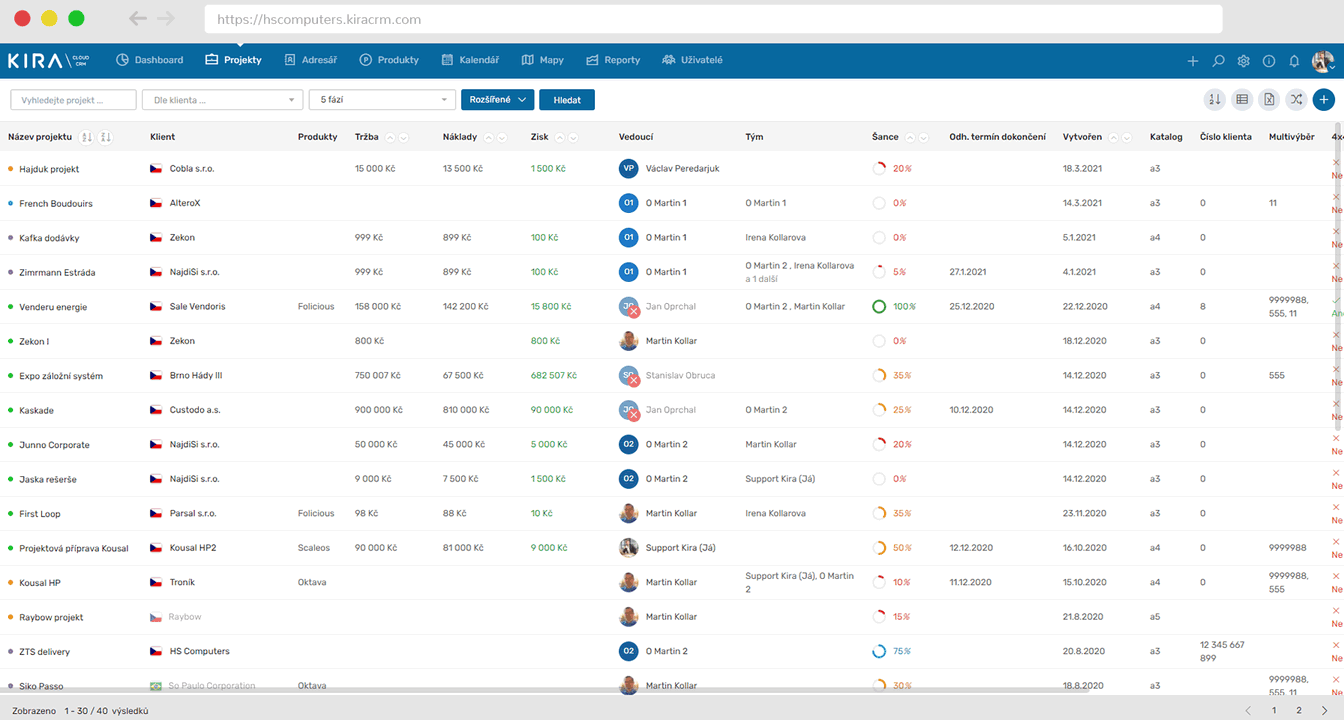Switch to the Projekty section
The width and height of the screenshot is (1344, 720).
coord(233,60)
